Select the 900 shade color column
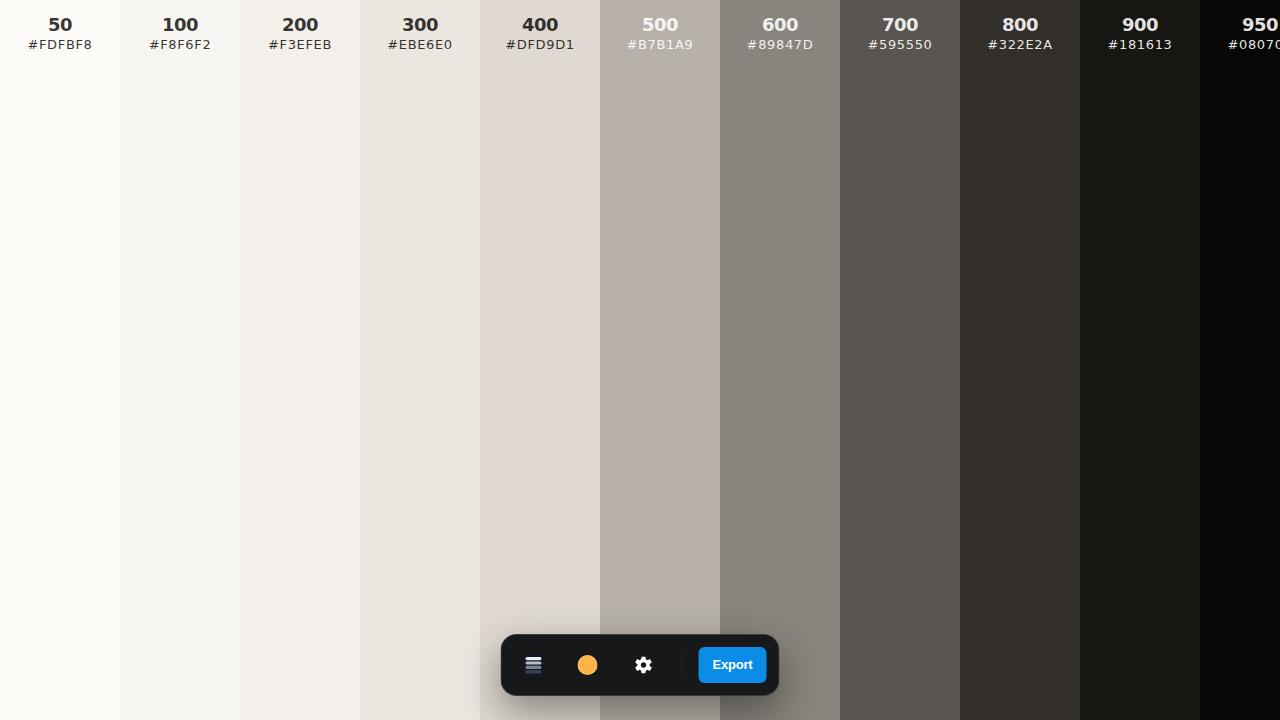Screen dimensions: 1280x720 pos(1140,360)
